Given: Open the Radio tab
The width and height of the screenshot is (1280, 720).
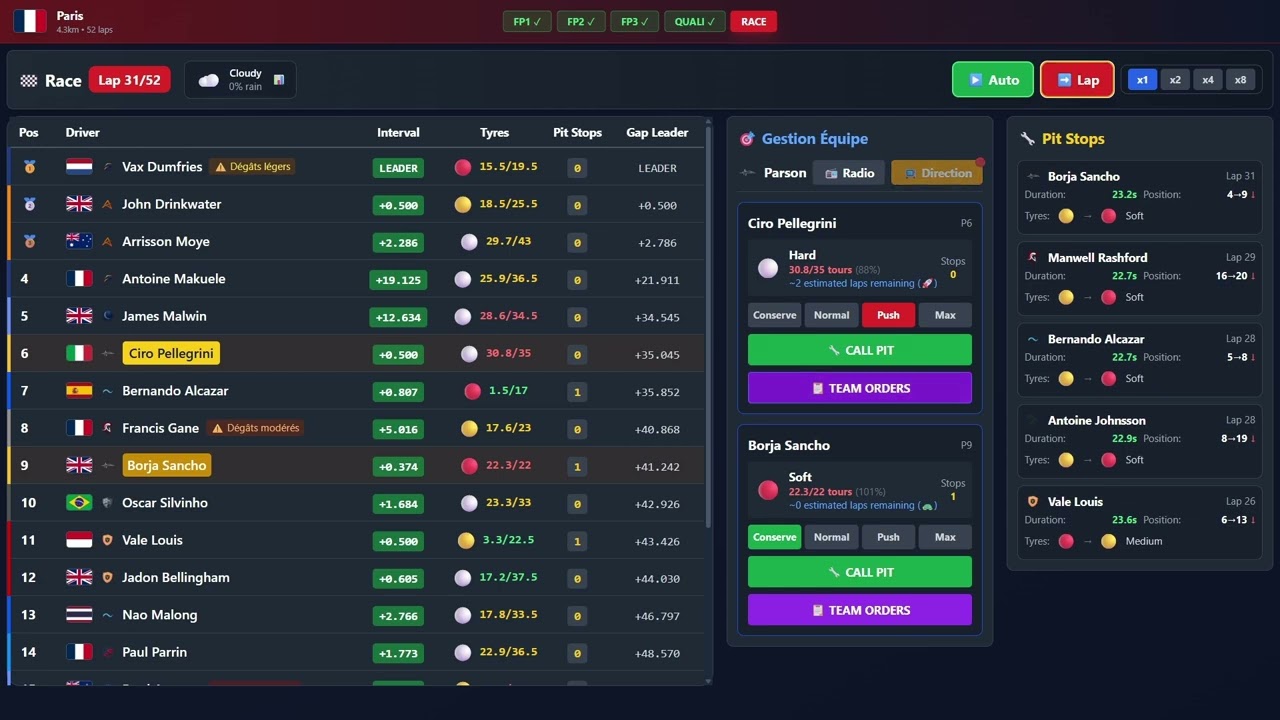Looking at the screenshot, I should [x=849, y=173].
